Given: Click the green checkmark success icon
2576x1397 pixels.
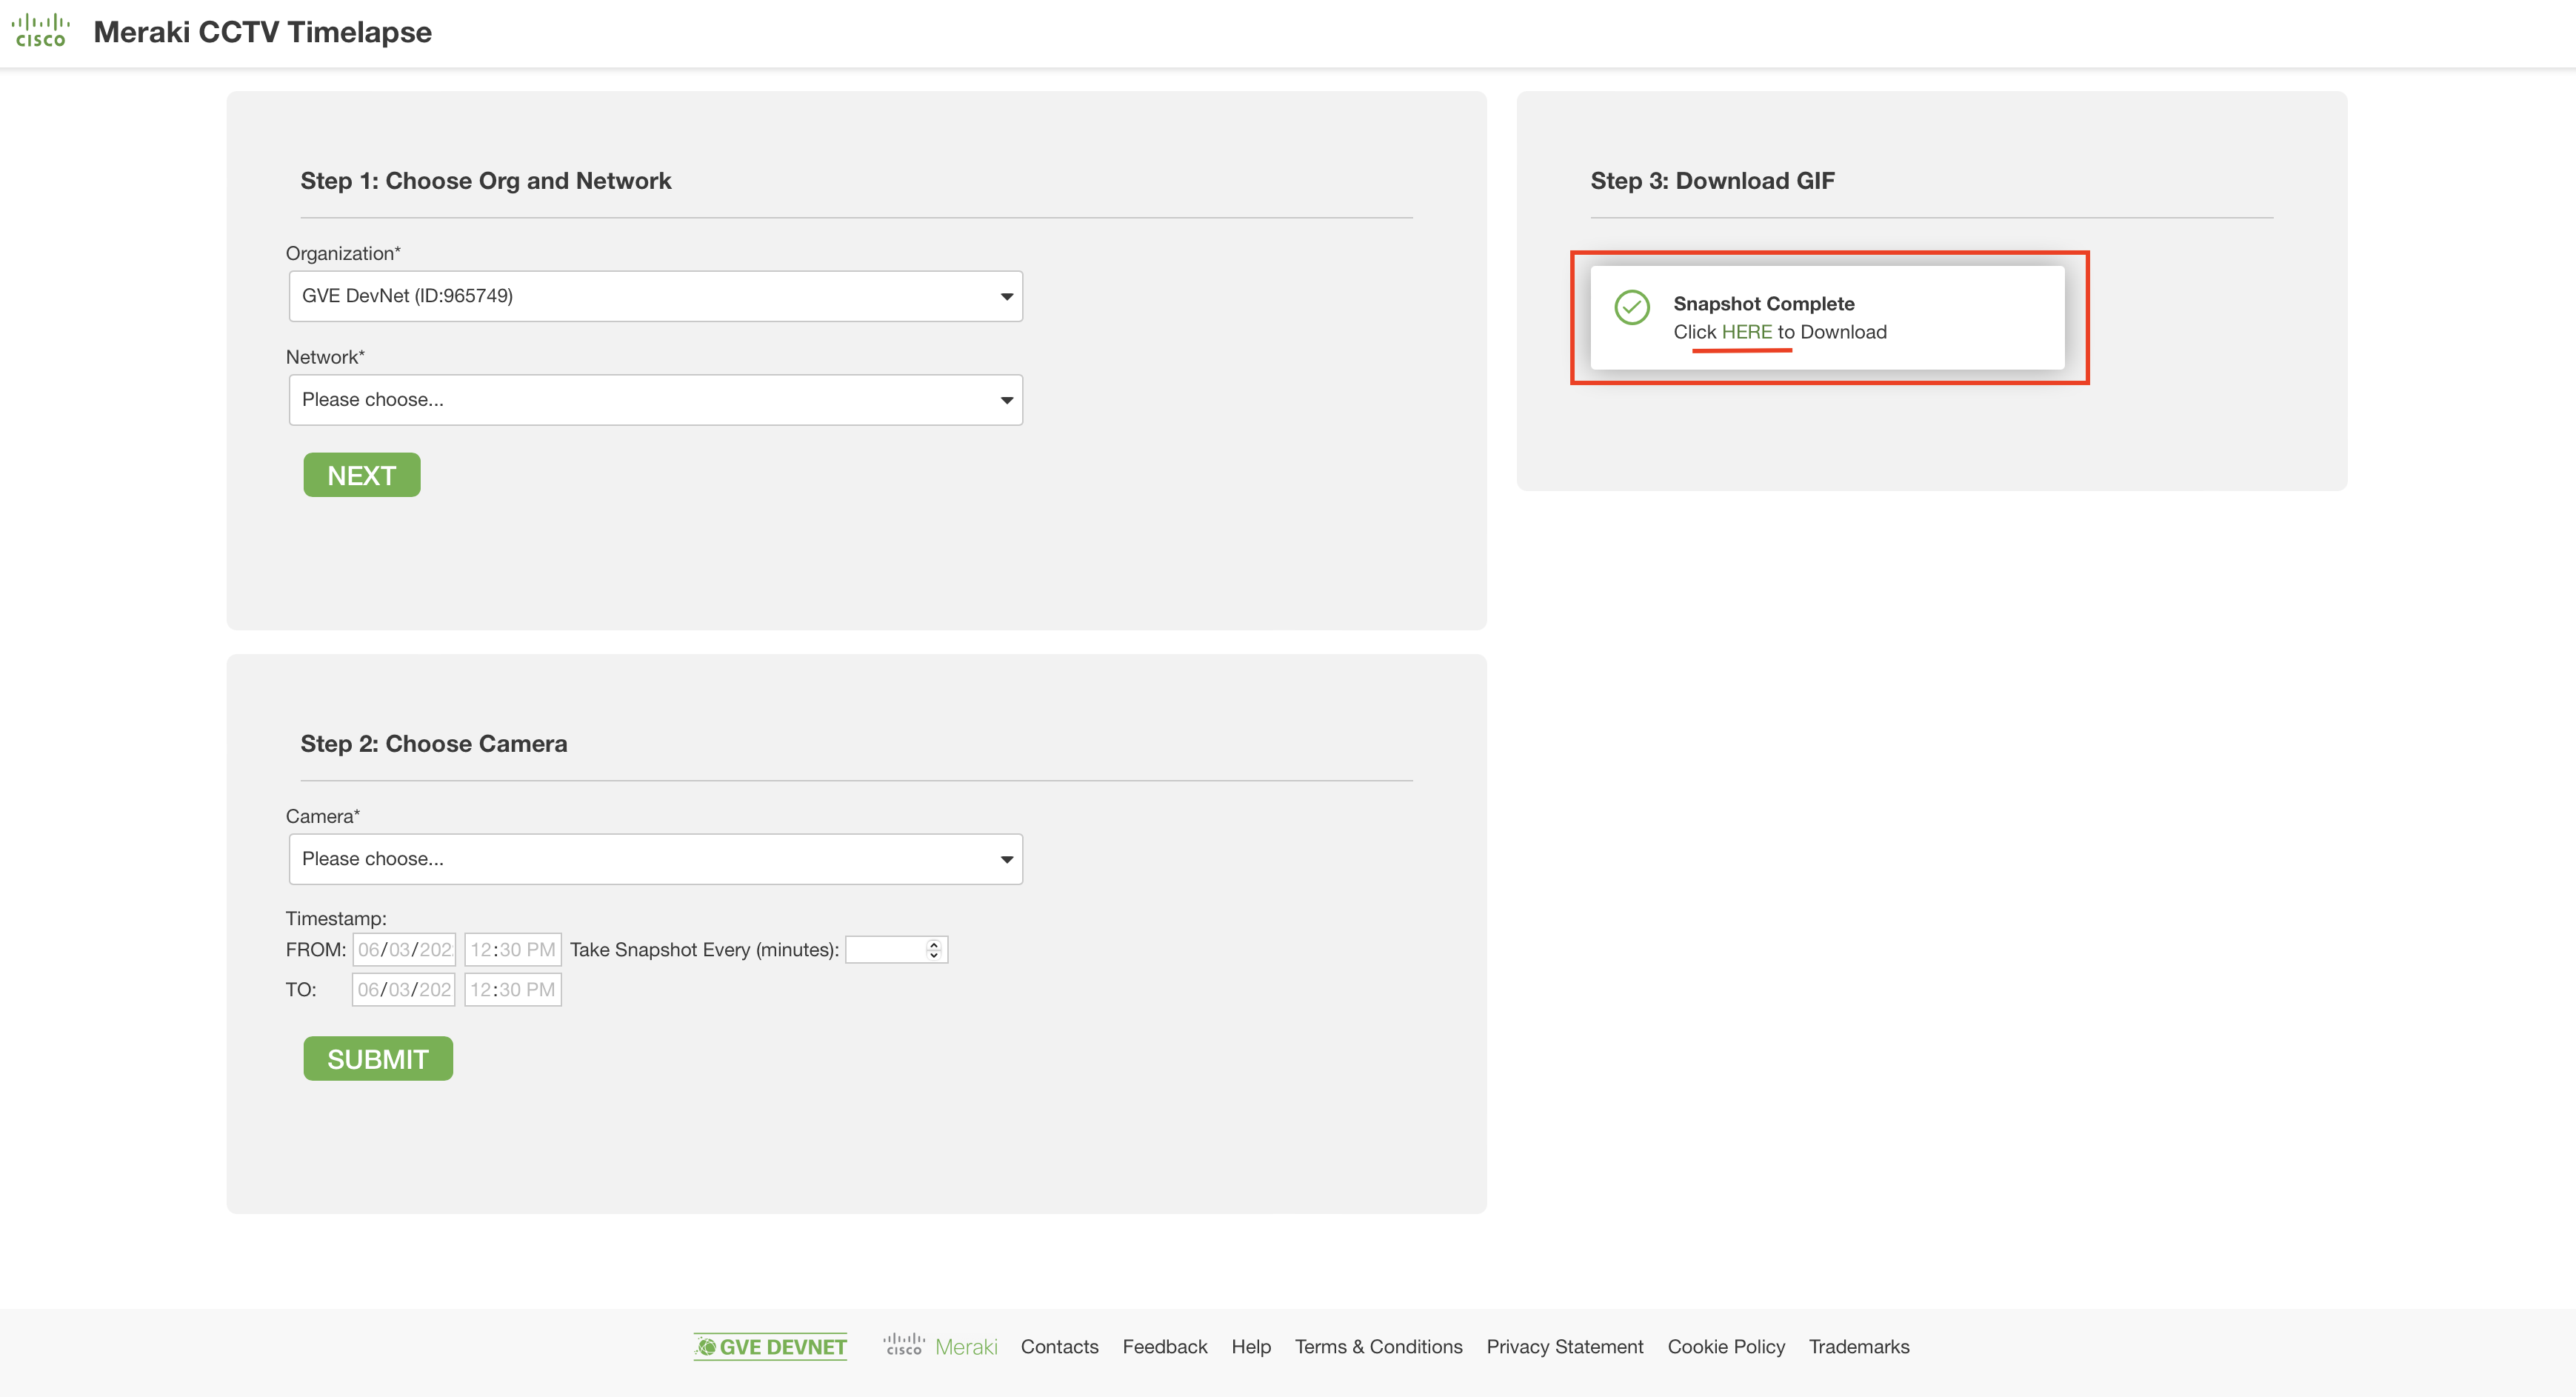Looking at the screenshot, I should tap(1632, 307).
